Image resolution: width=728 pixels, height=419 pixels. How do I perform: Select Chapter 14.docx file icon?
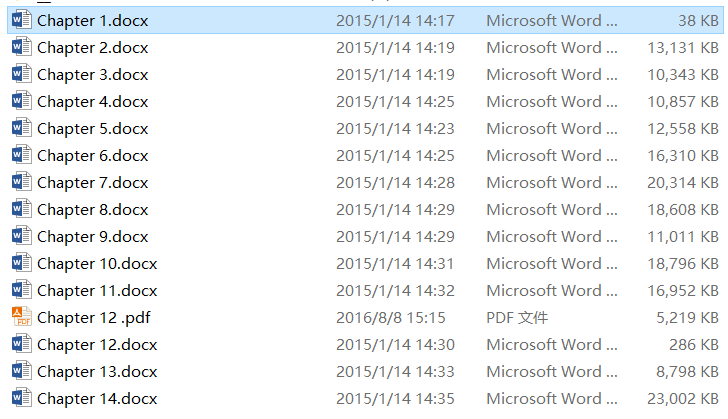[x=22, y=398]
